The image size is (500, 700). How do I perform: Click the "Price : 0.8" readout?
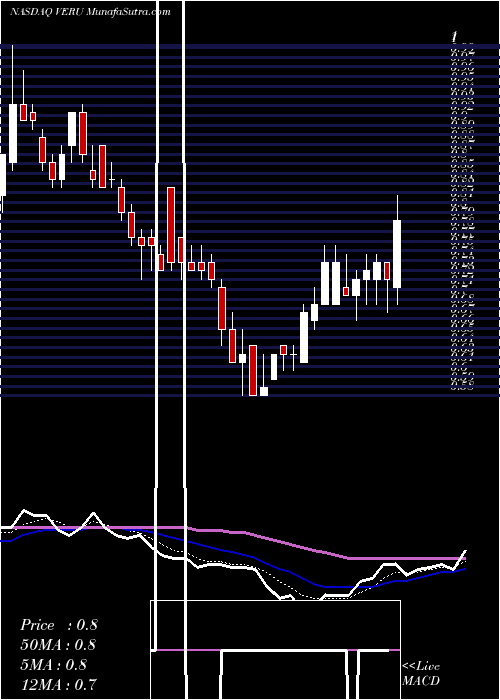[x=59, y=625]
